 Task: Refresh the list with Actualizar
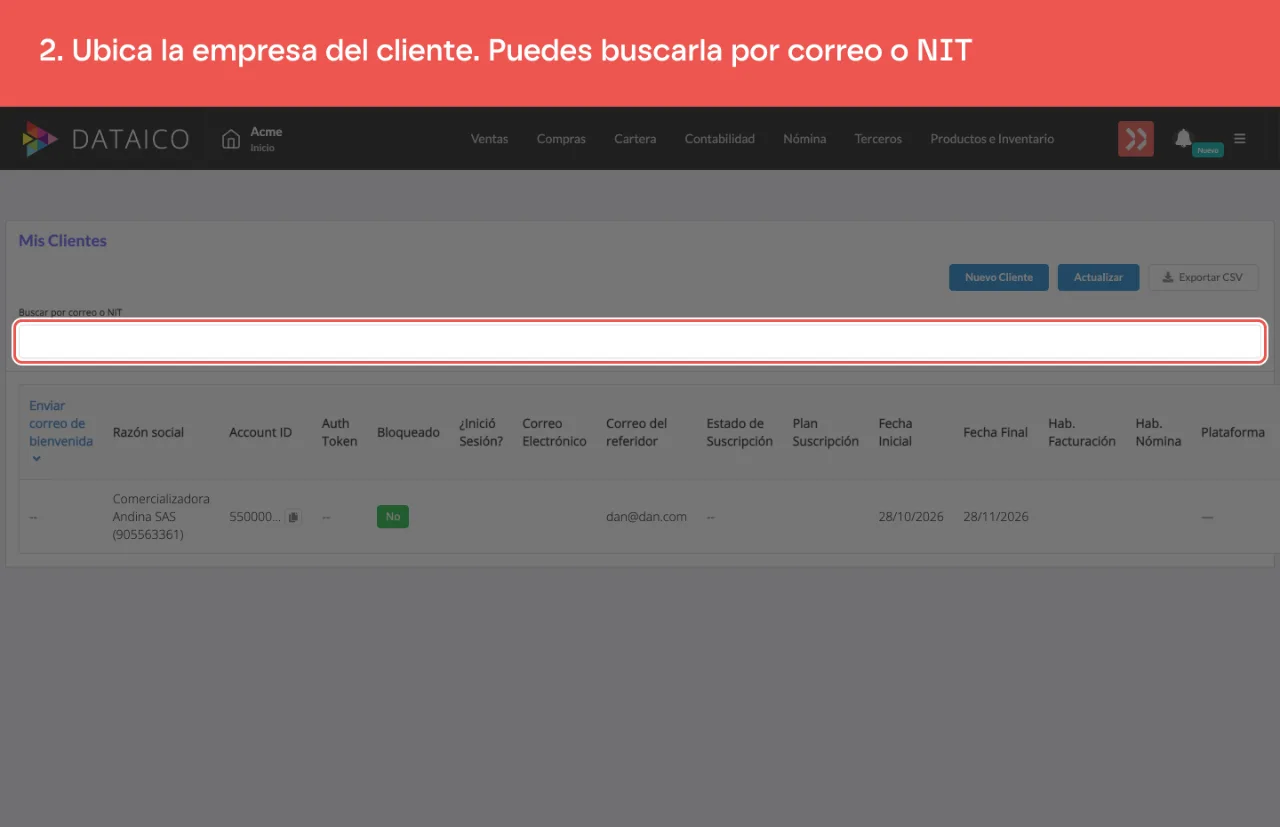1098,277
